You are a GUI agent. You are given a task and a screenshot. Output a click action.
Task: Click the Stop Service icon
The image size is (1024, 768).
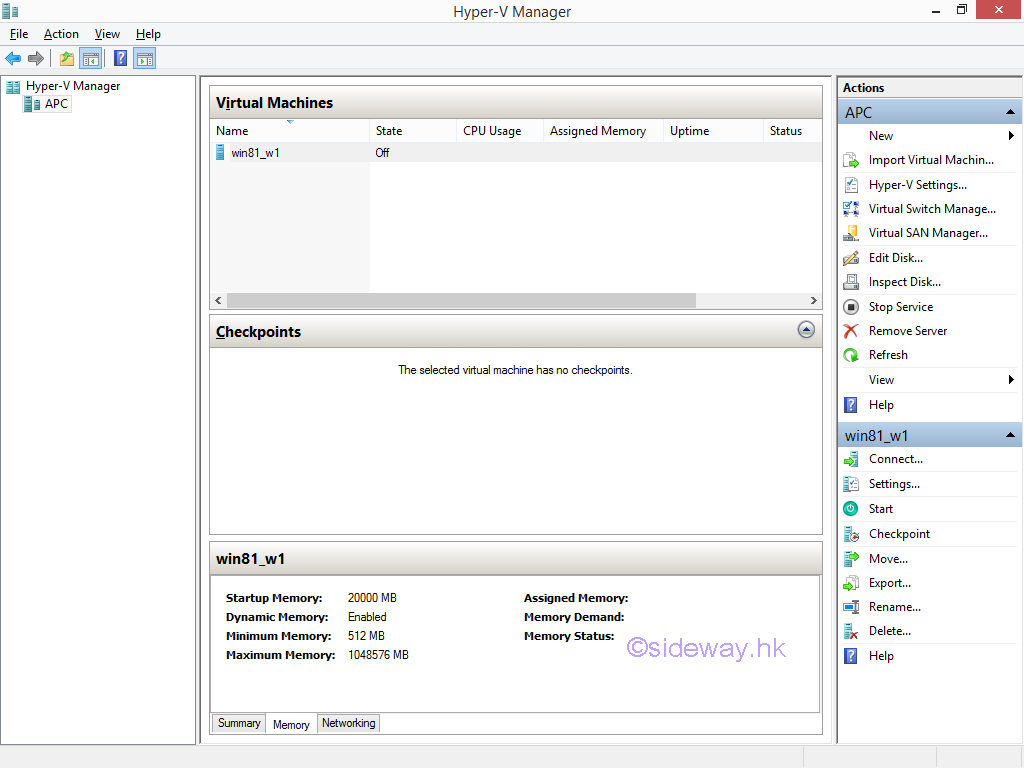(x=851, y=307)
